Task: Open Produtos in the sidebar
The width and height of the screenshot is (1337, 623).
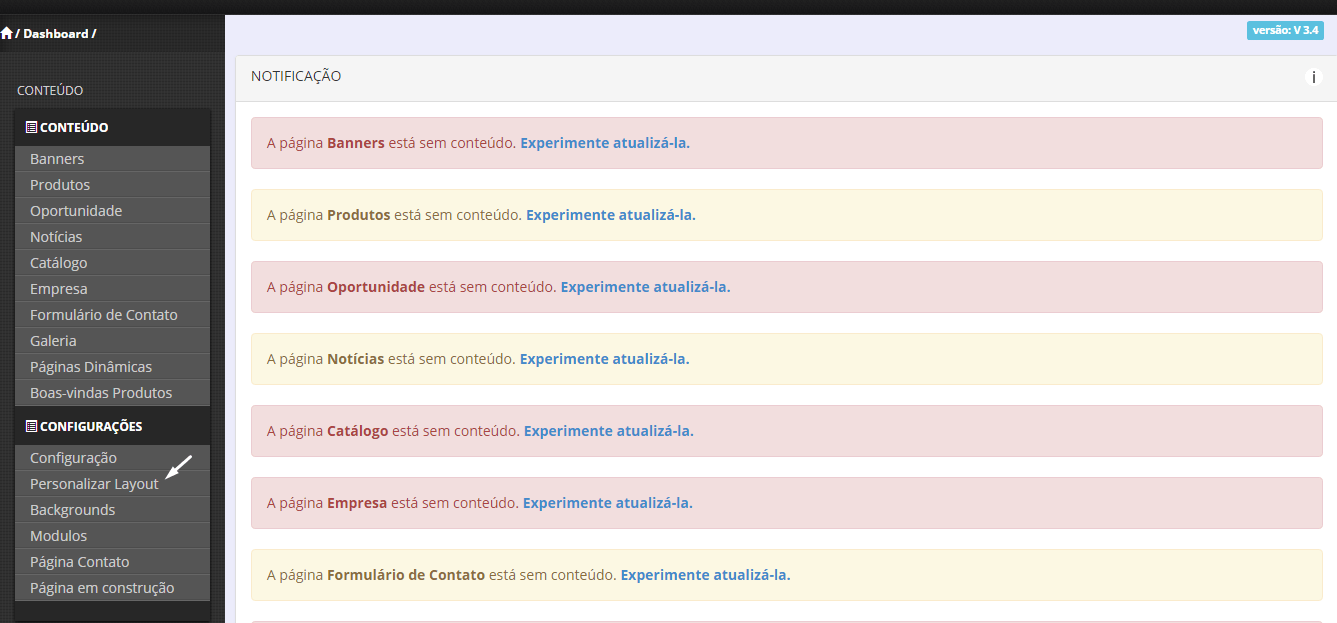Action: [60, 185]
